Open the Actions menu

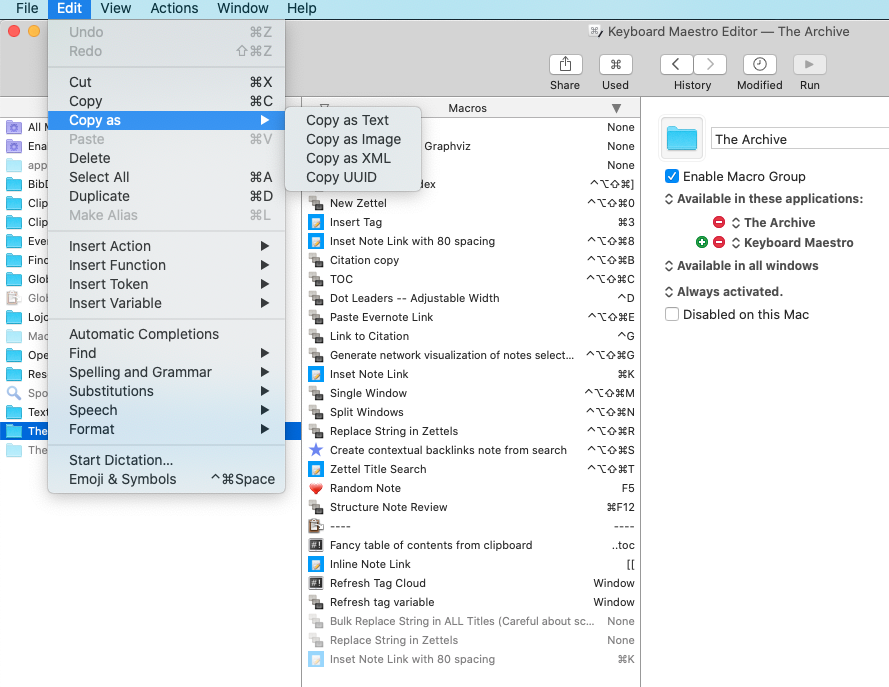pos(174,9)
